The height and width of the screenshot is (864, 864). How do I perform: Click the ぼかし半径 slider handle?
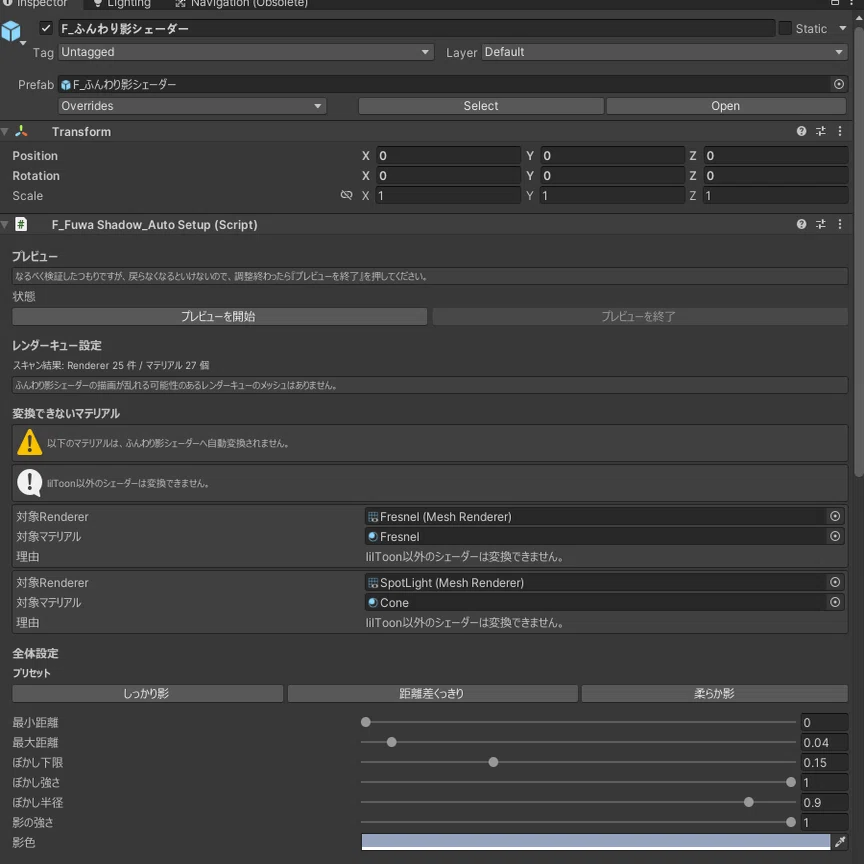pyautogui.click(x=748, y=802)
